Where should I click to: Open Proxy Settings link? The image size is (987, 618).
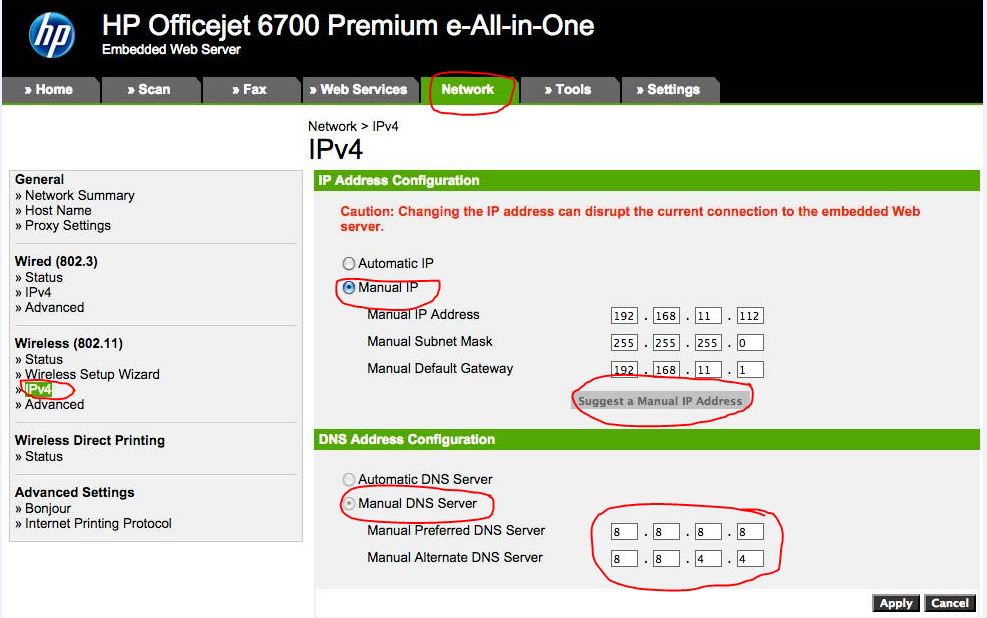(x=68, y=226)
